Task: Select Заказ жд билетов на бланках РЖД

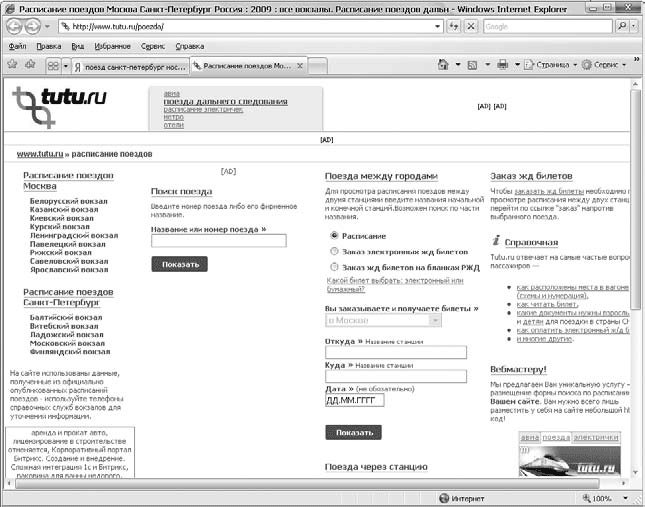Action: coord(334,267)
